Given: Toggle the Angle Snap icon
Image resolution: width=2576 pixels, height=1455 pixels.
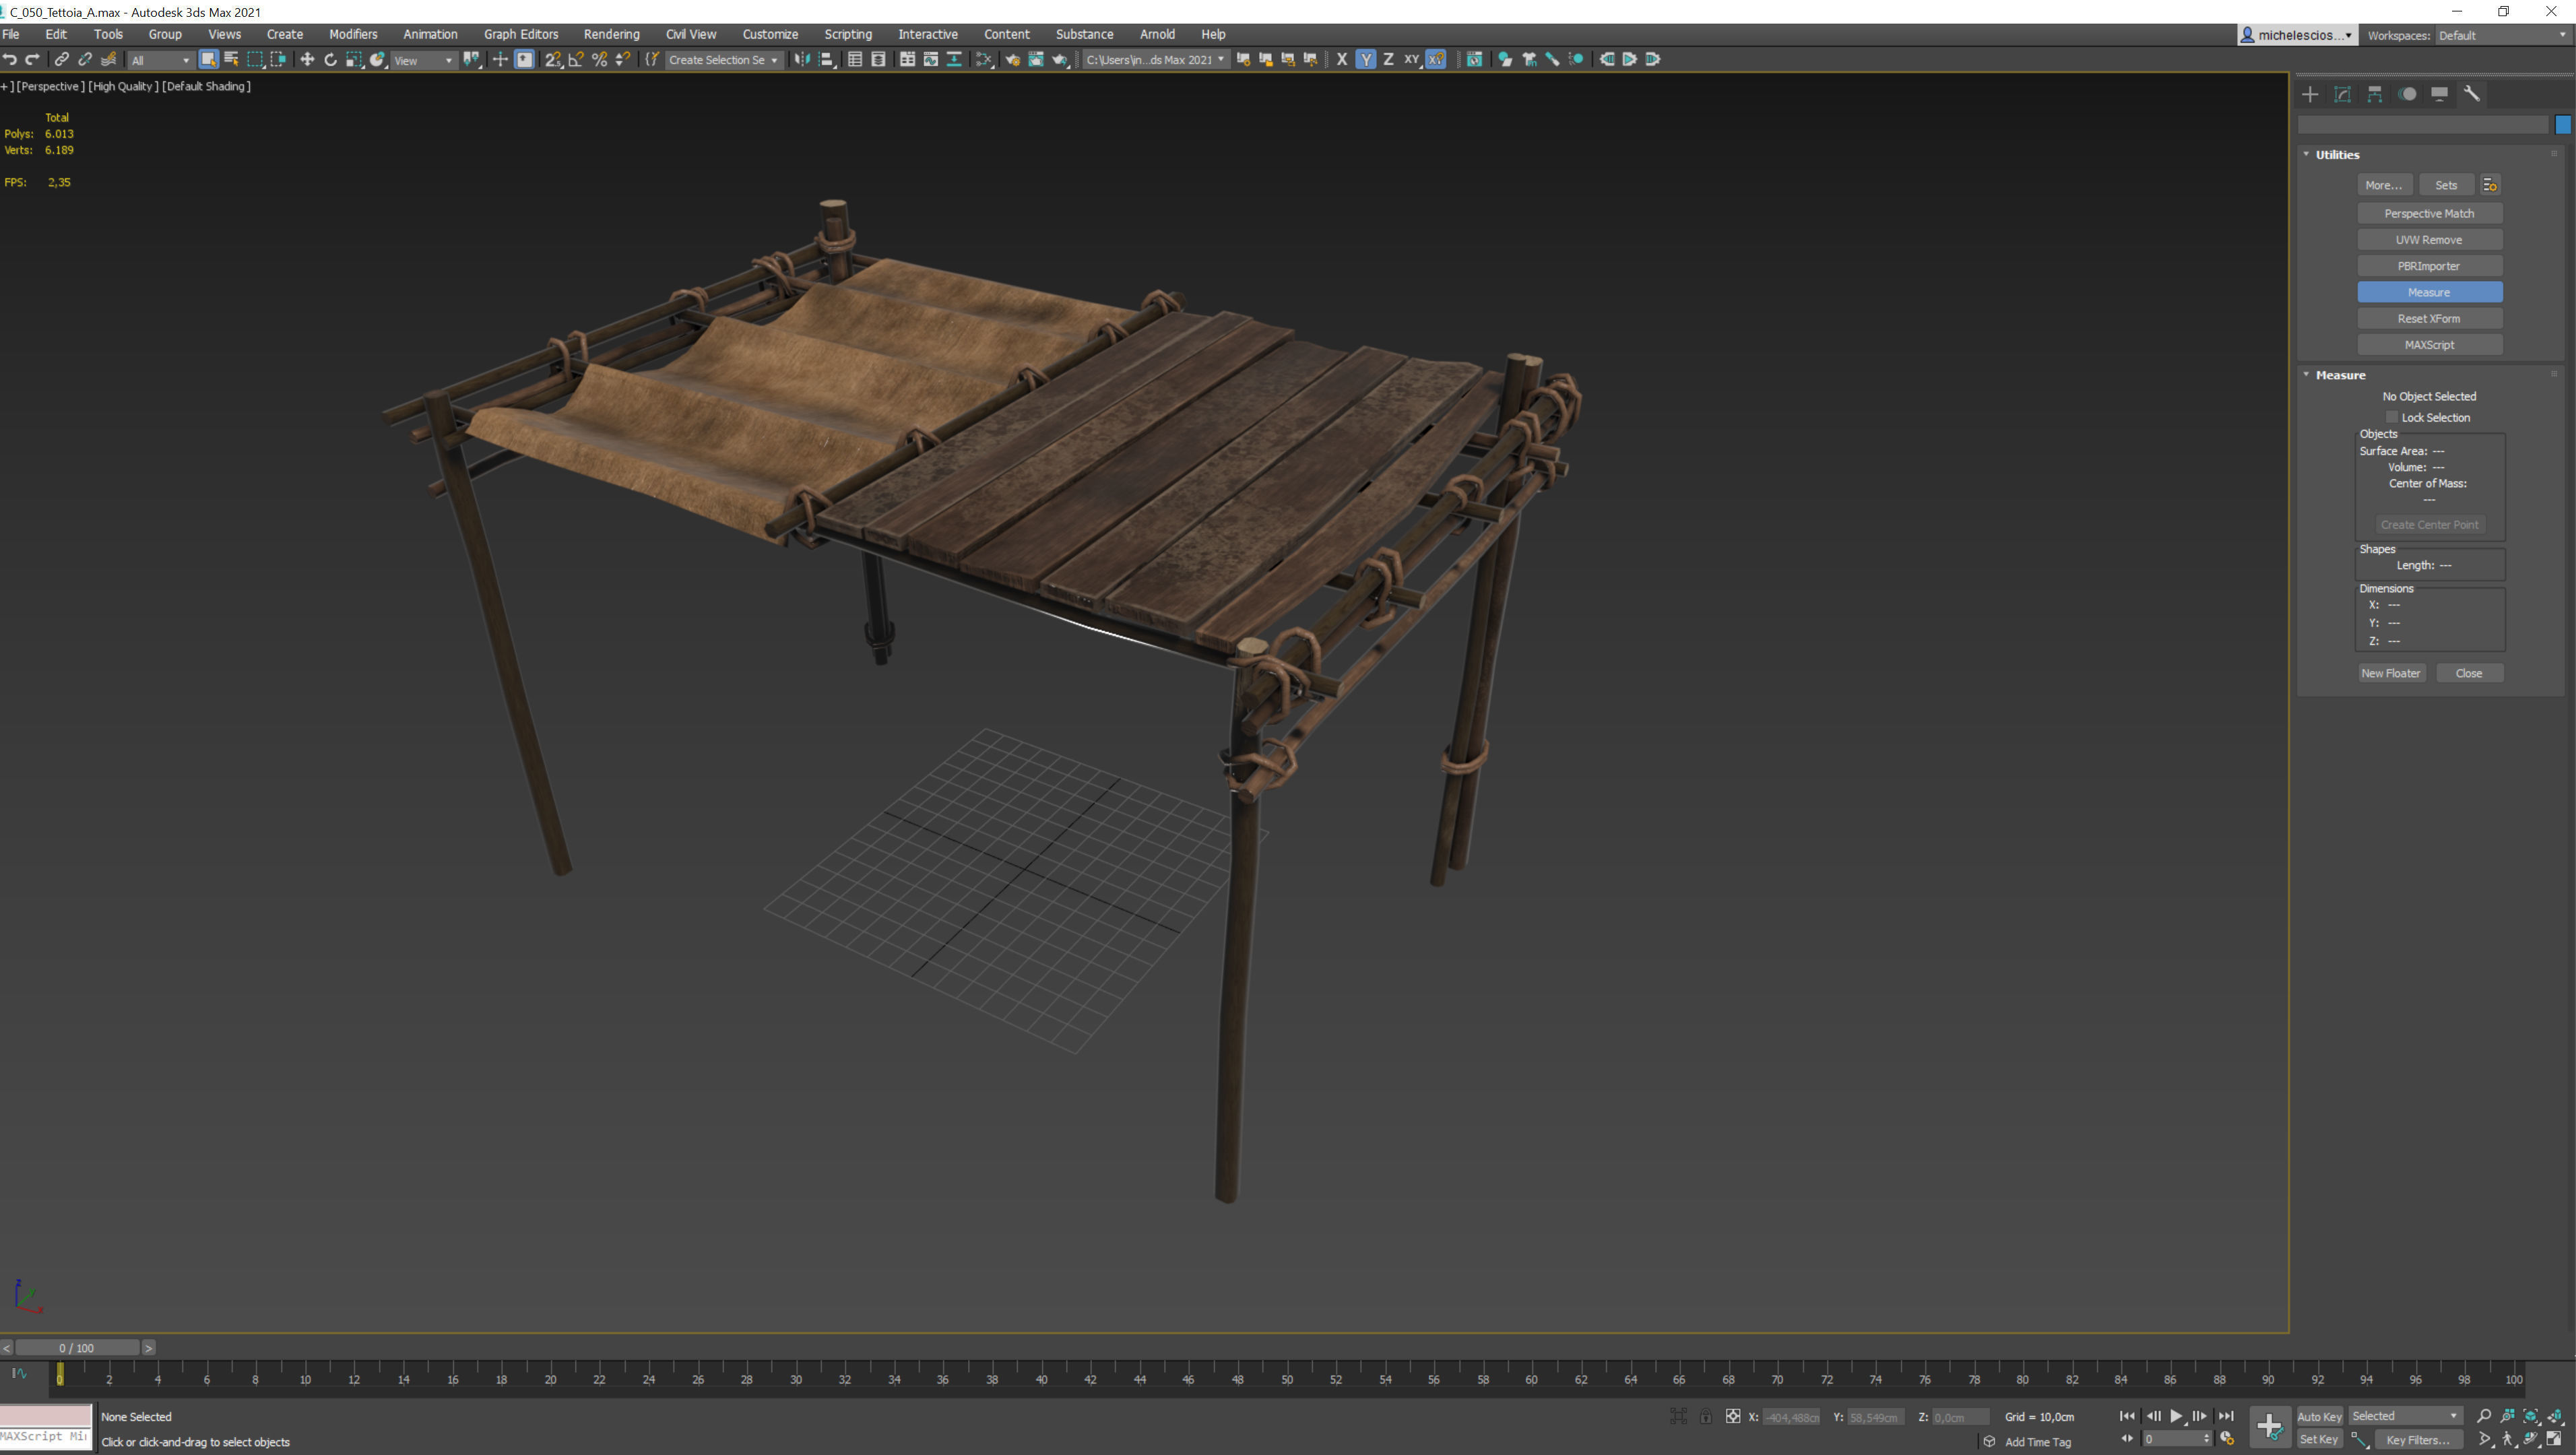Looking at the screenshot, I should pyautogui.click(x=576, y=60).
